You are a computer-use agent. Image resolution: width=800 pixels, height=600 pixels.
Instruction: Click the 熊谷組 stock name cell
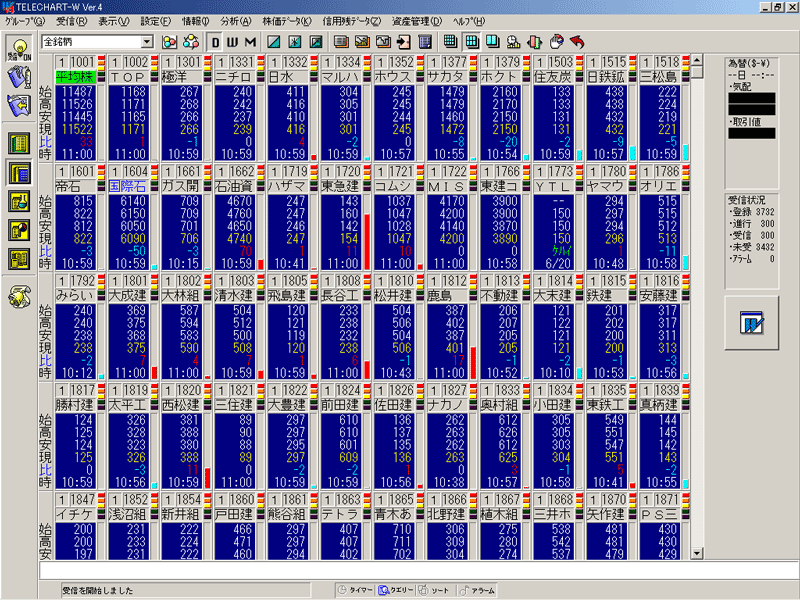pos(288,515)
